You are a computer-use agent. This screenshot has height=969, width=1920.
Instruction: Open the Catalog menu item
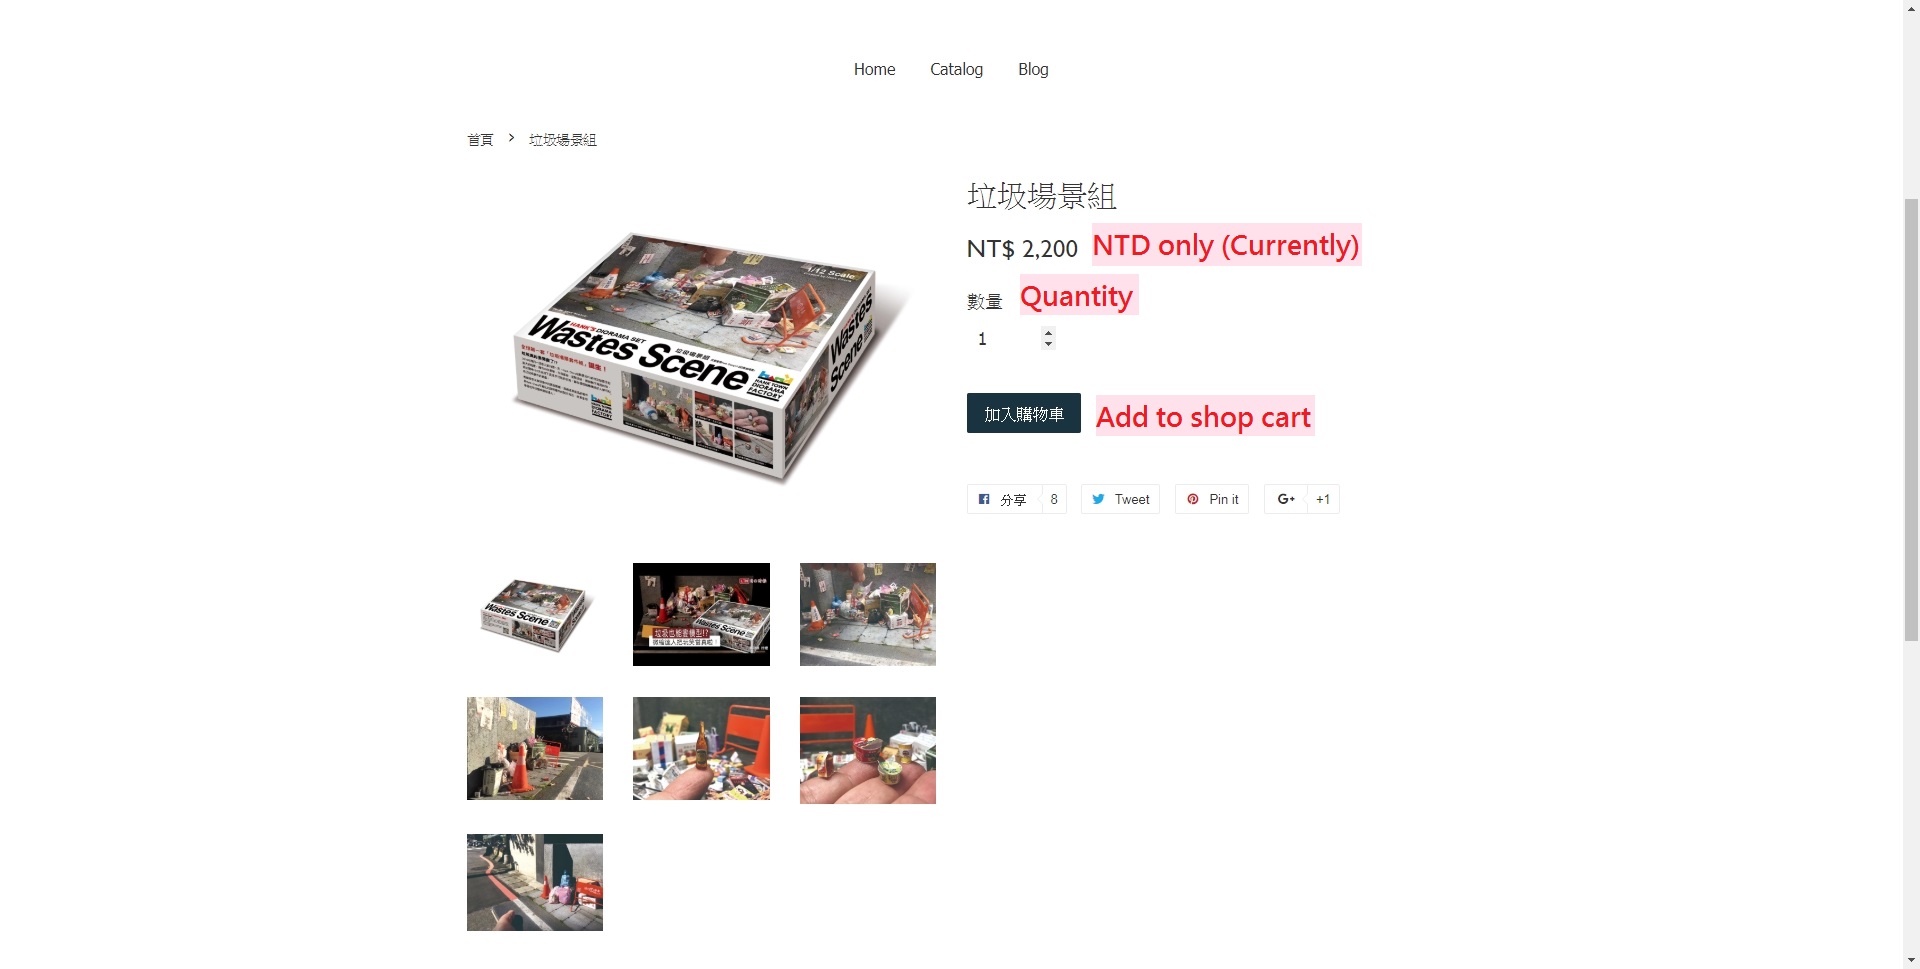pyautogui.click(x=956, y=69)
